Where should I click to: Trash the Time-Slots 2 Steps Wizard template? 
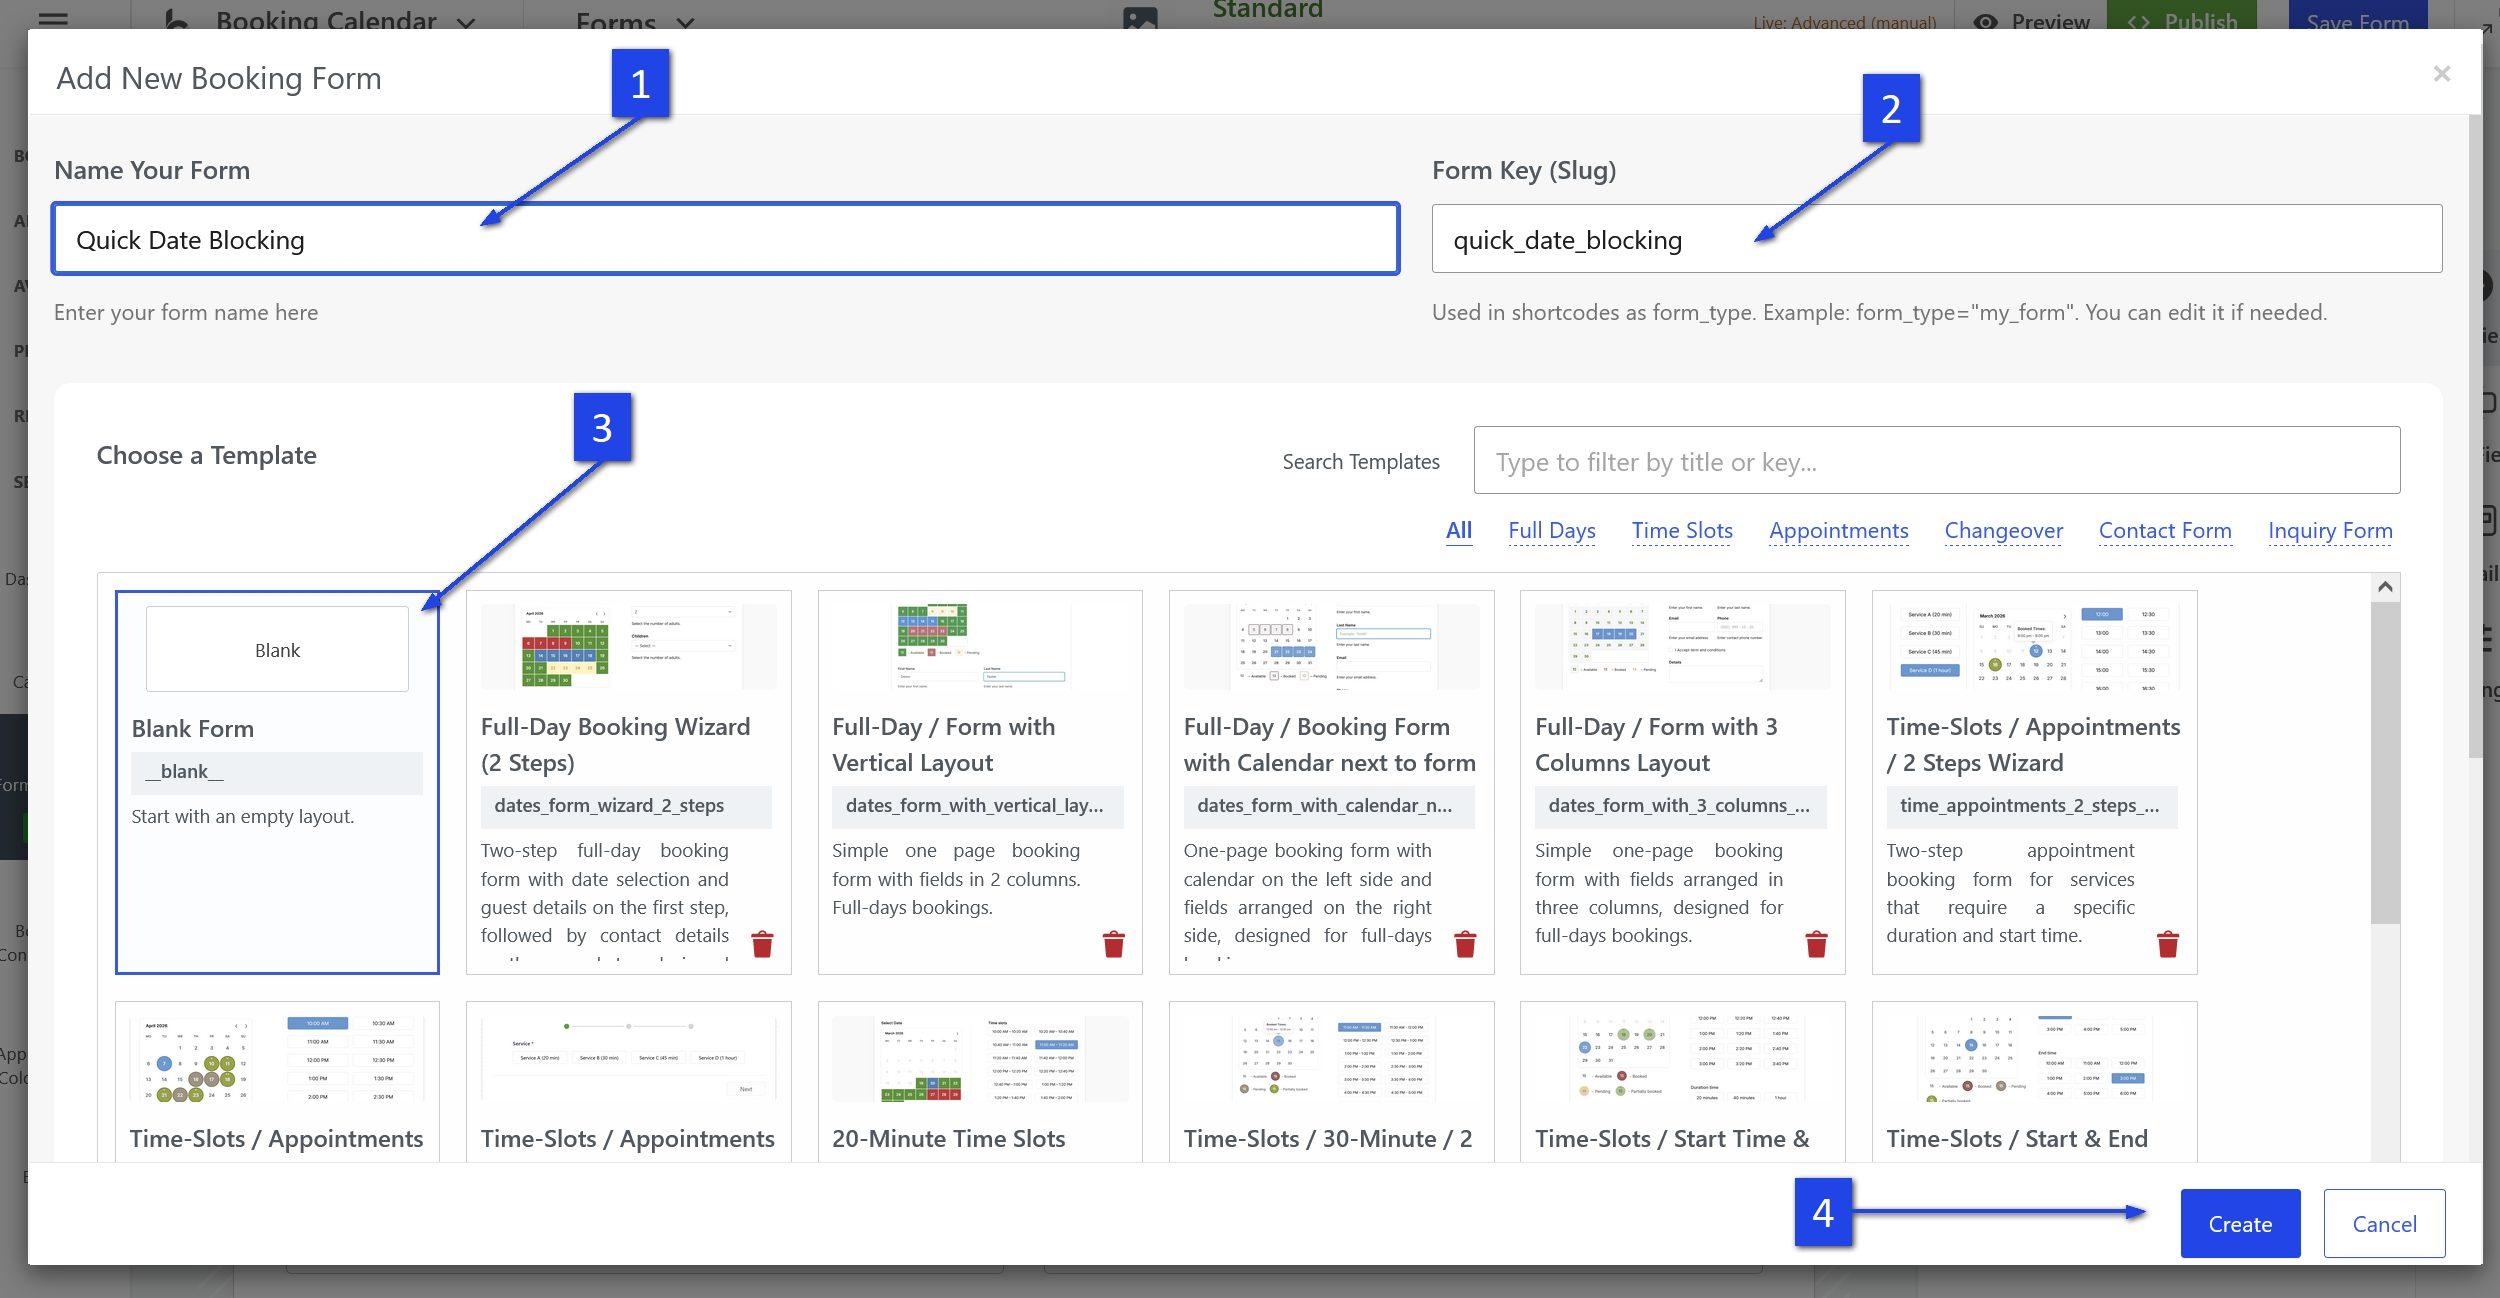2167,944
